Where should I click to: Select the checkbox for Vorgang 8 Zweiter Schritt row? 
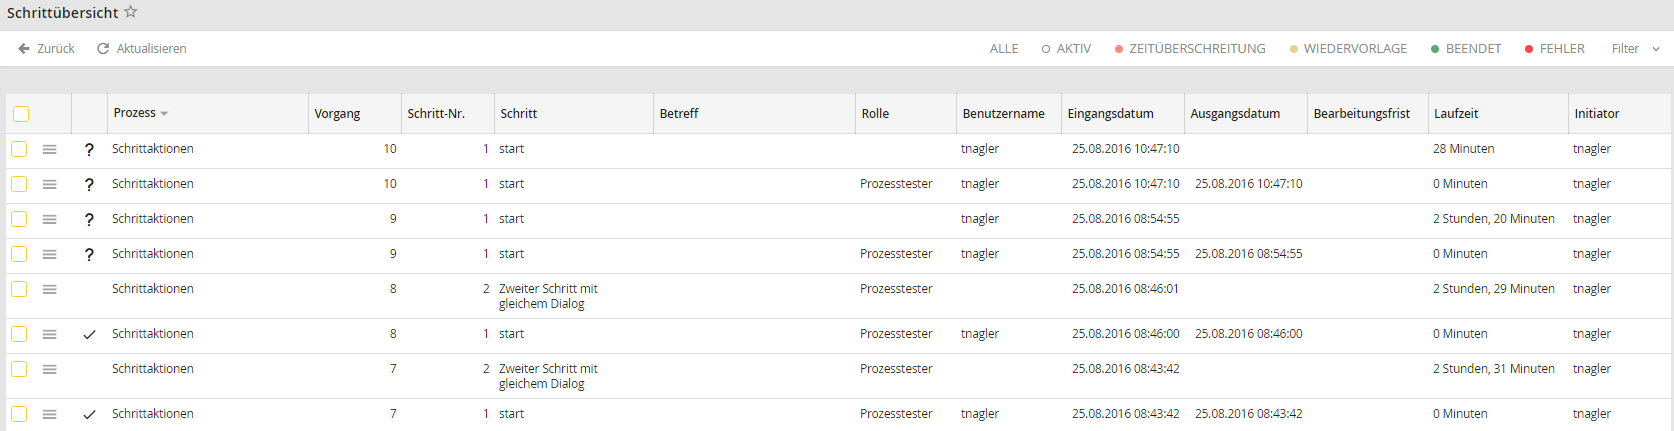click(19, 289)
